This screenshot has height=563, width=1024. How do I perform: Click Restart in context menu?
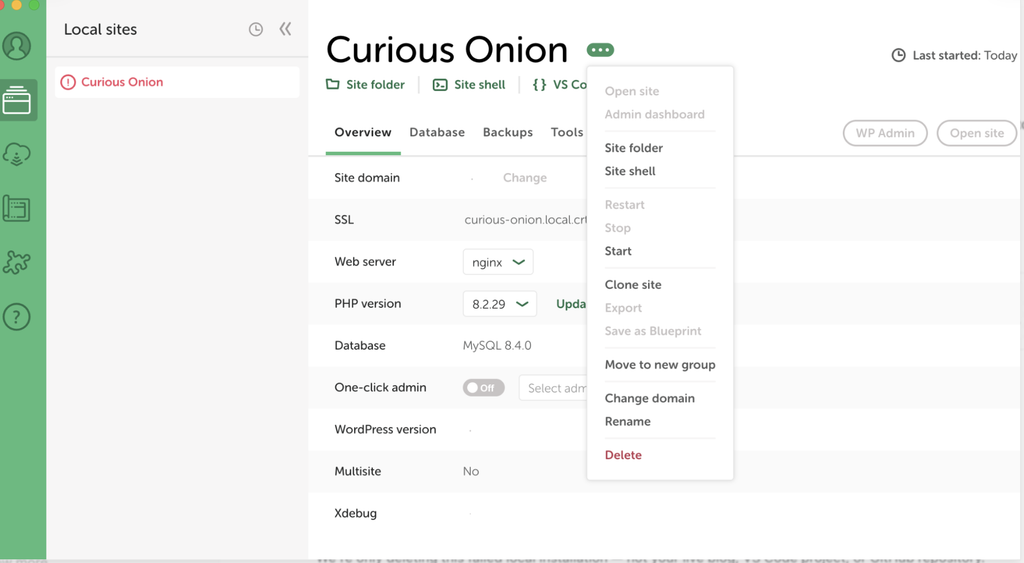pyautogui.click(x=624, y=205)
